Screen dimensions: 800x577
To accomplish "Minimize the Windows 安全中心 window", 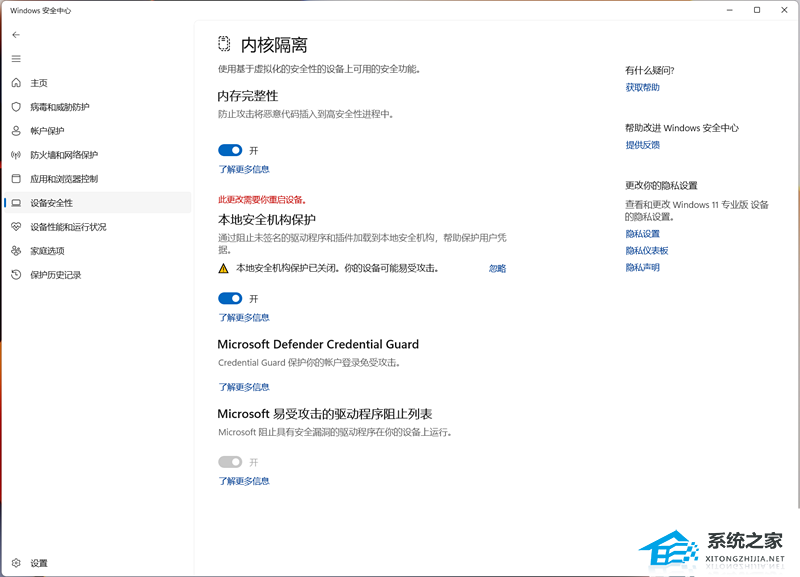I will click(730, 10).
